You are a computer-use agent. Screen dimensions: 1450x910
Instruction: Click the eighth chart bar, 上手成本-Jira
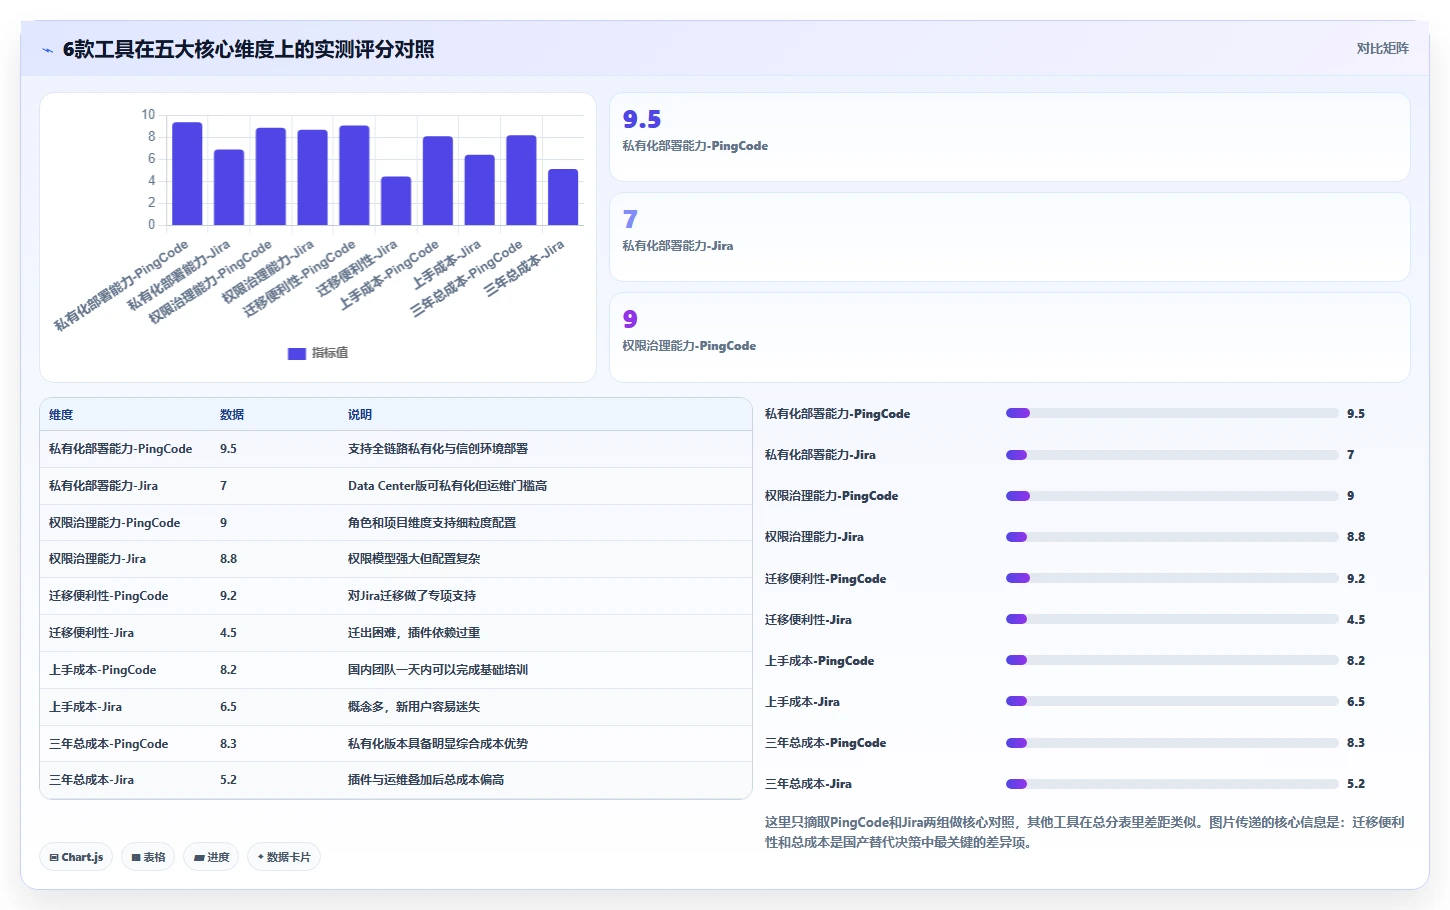point(480,190)
